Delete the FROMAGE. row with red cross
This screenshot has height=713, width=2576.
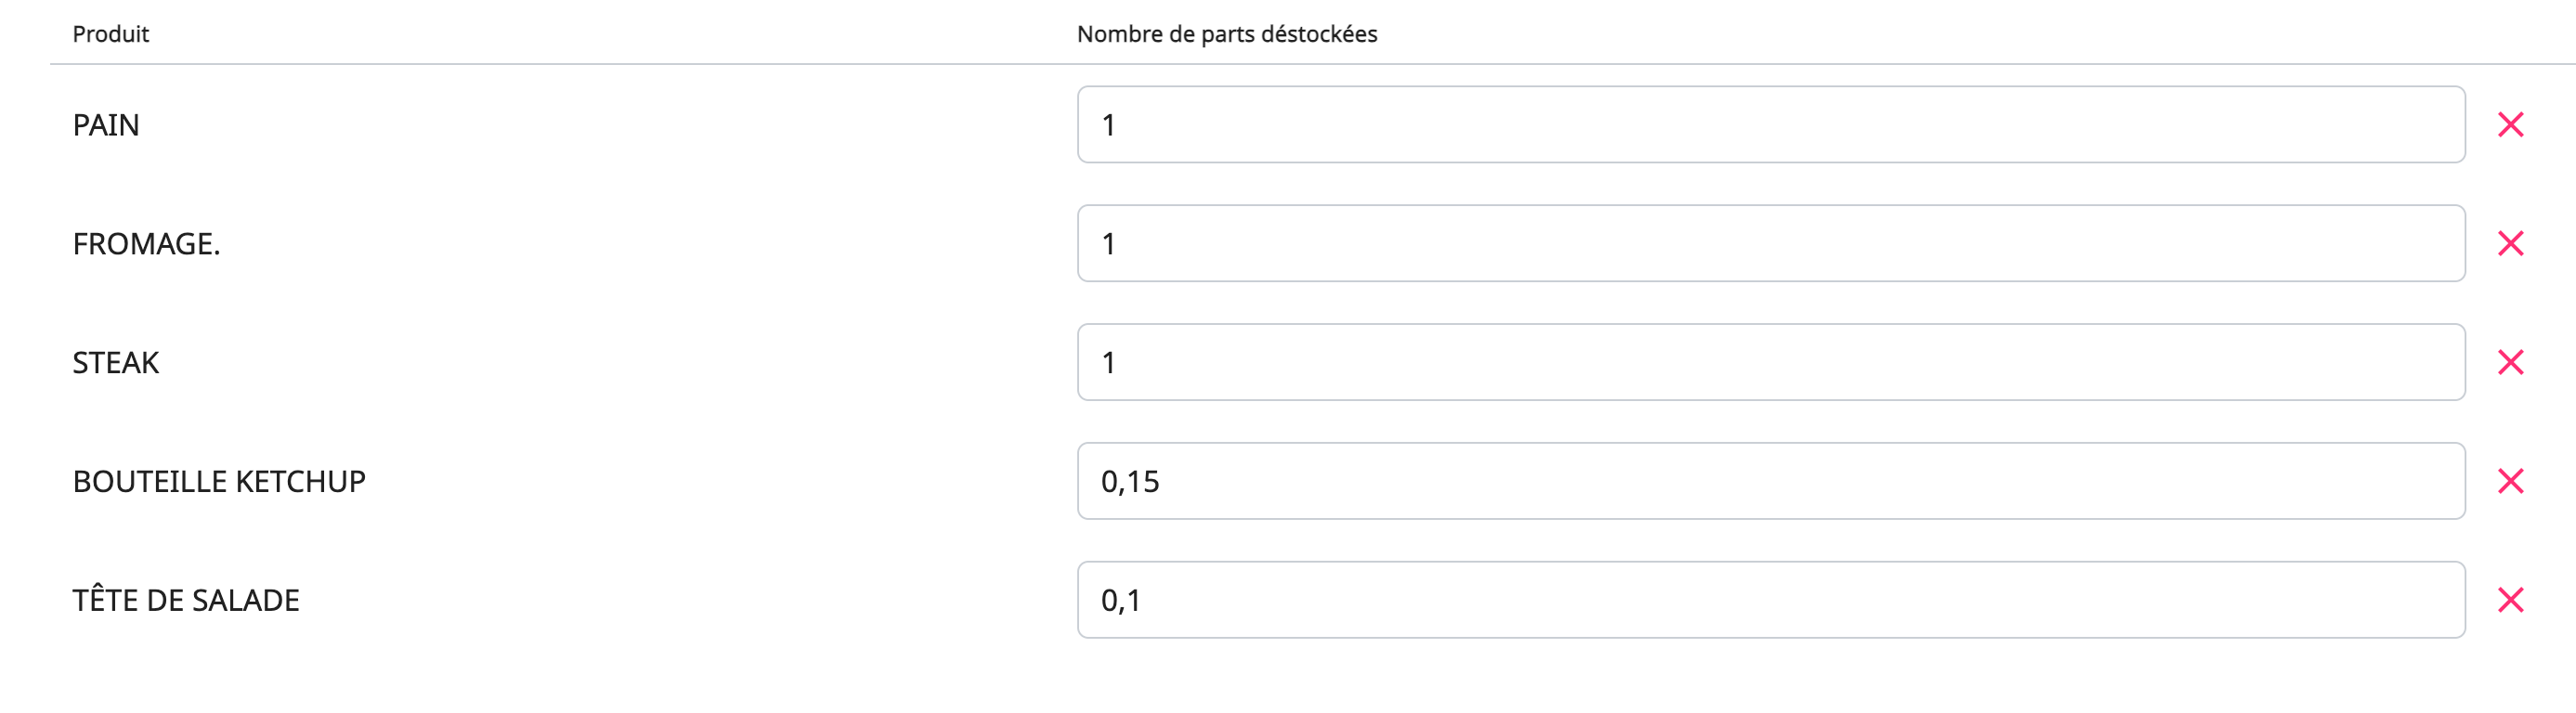pos(2510,244)
